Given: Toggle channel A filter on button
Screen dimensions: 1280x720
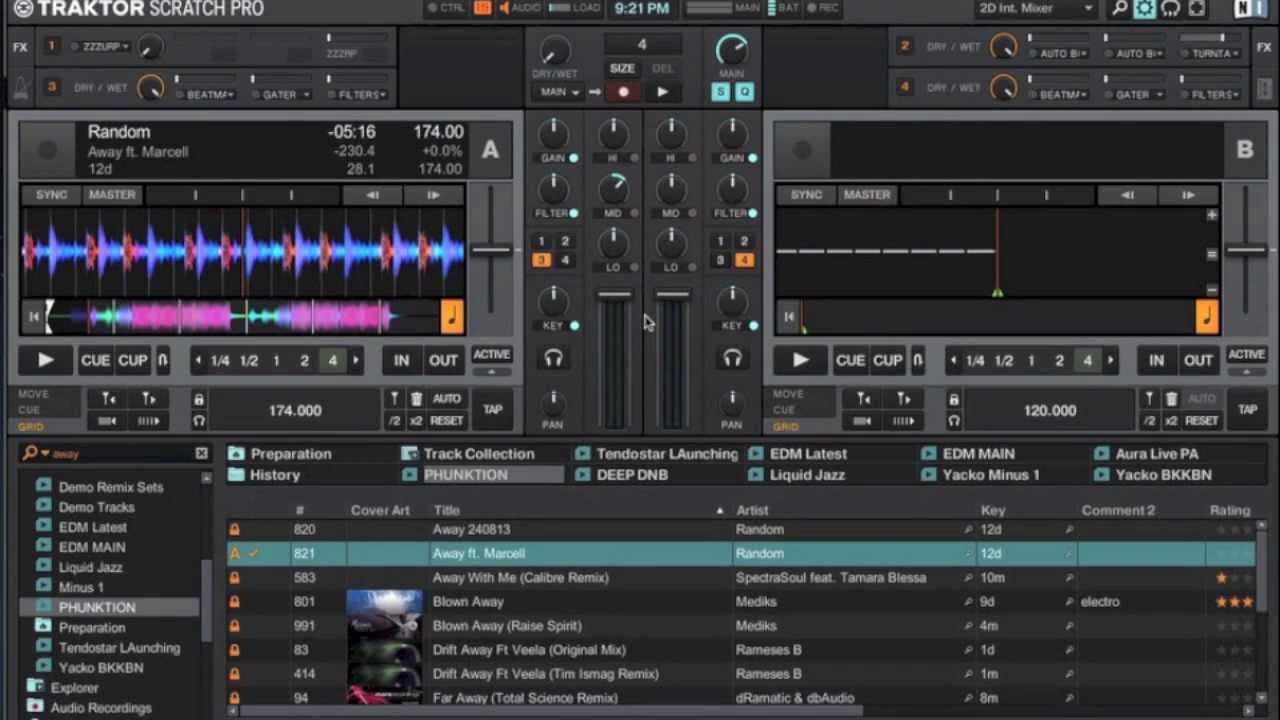Looking at the screenshot, I should [573, 213].
